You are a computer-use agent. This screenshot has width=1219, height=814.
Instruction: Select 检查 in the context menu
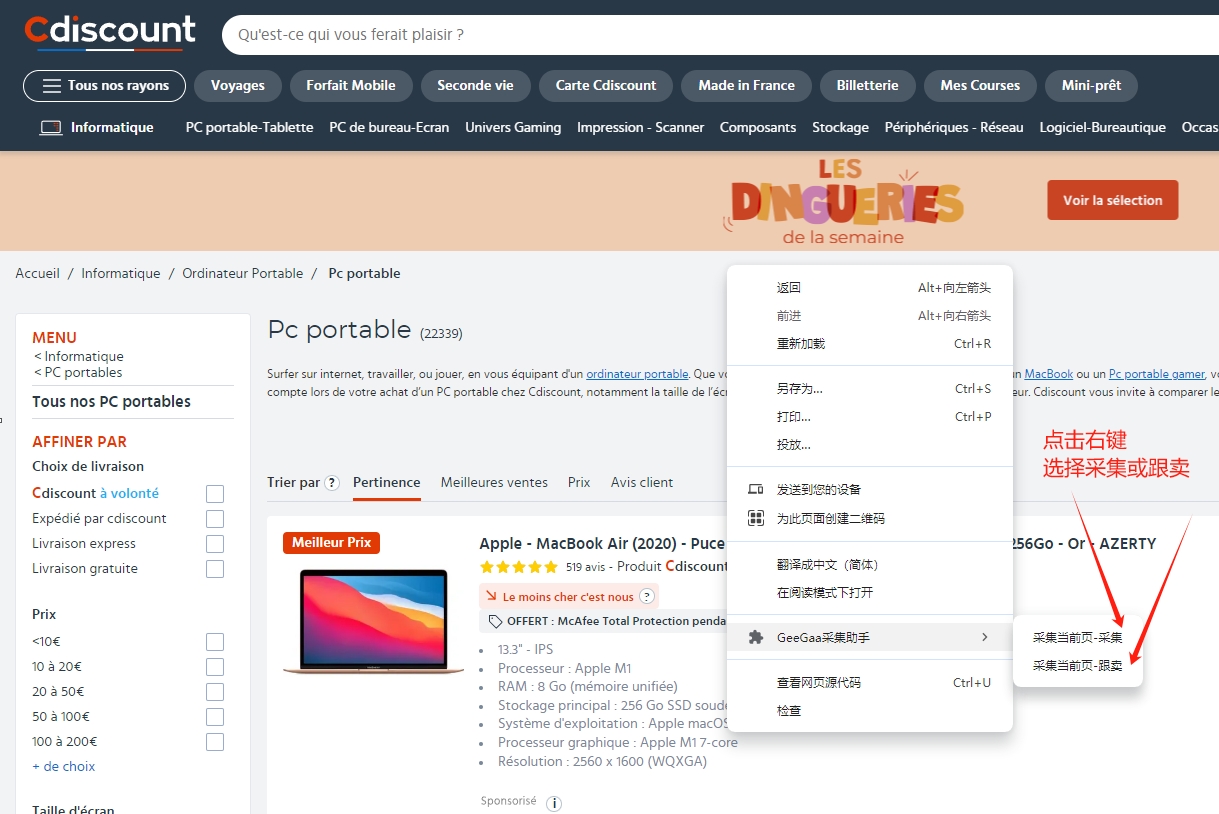point(870,711)
